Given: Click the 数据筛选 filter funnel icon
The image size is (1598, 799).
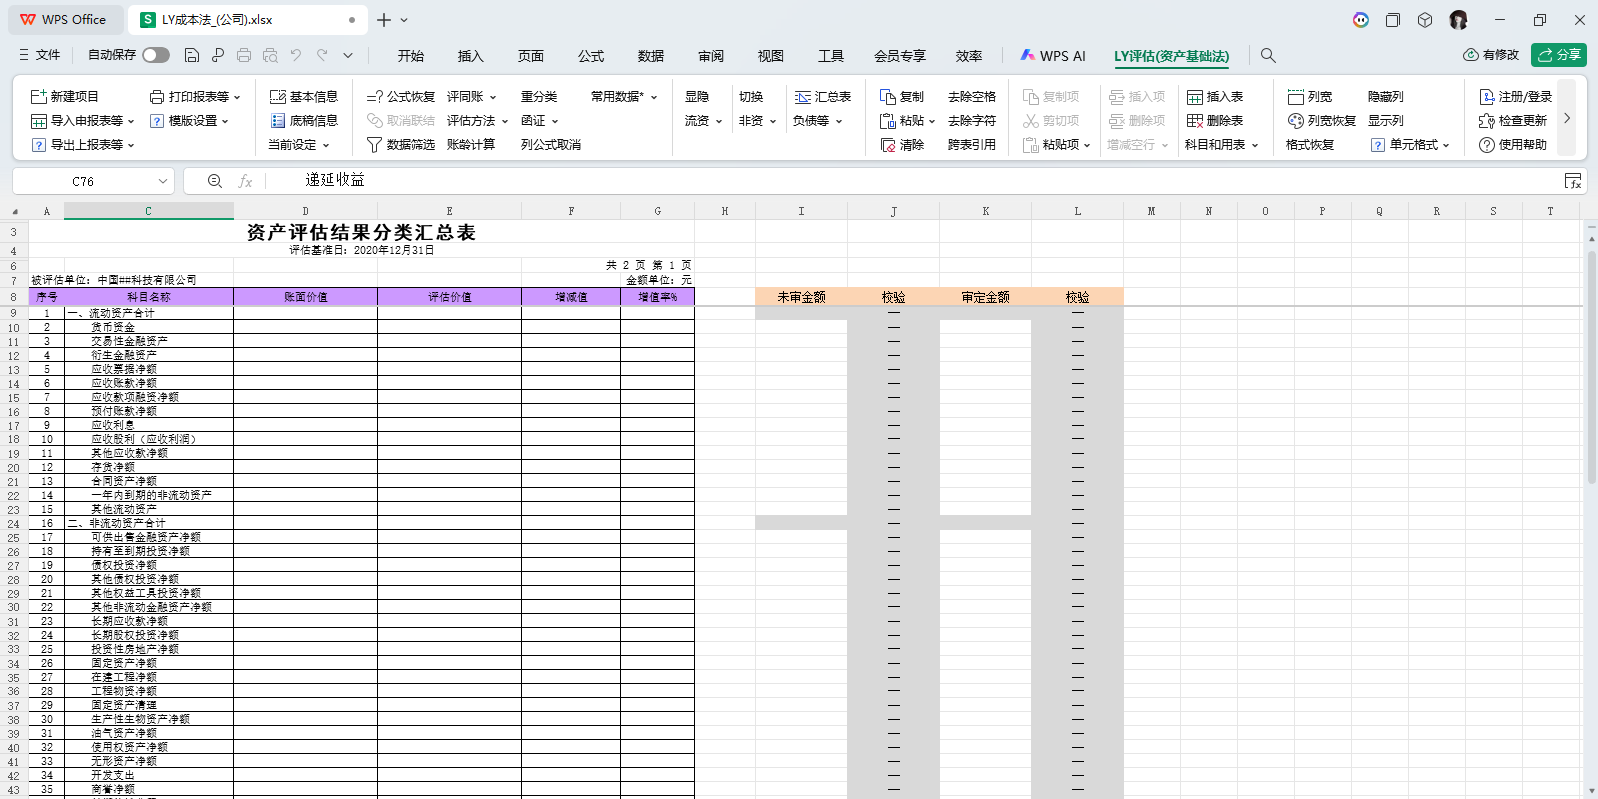Looking at the screenshot, I should (375, 145).
